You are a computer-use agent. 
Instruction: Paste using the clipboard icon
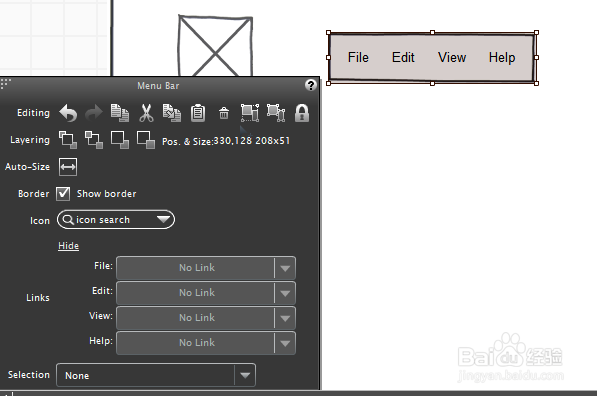pos(198,113)
